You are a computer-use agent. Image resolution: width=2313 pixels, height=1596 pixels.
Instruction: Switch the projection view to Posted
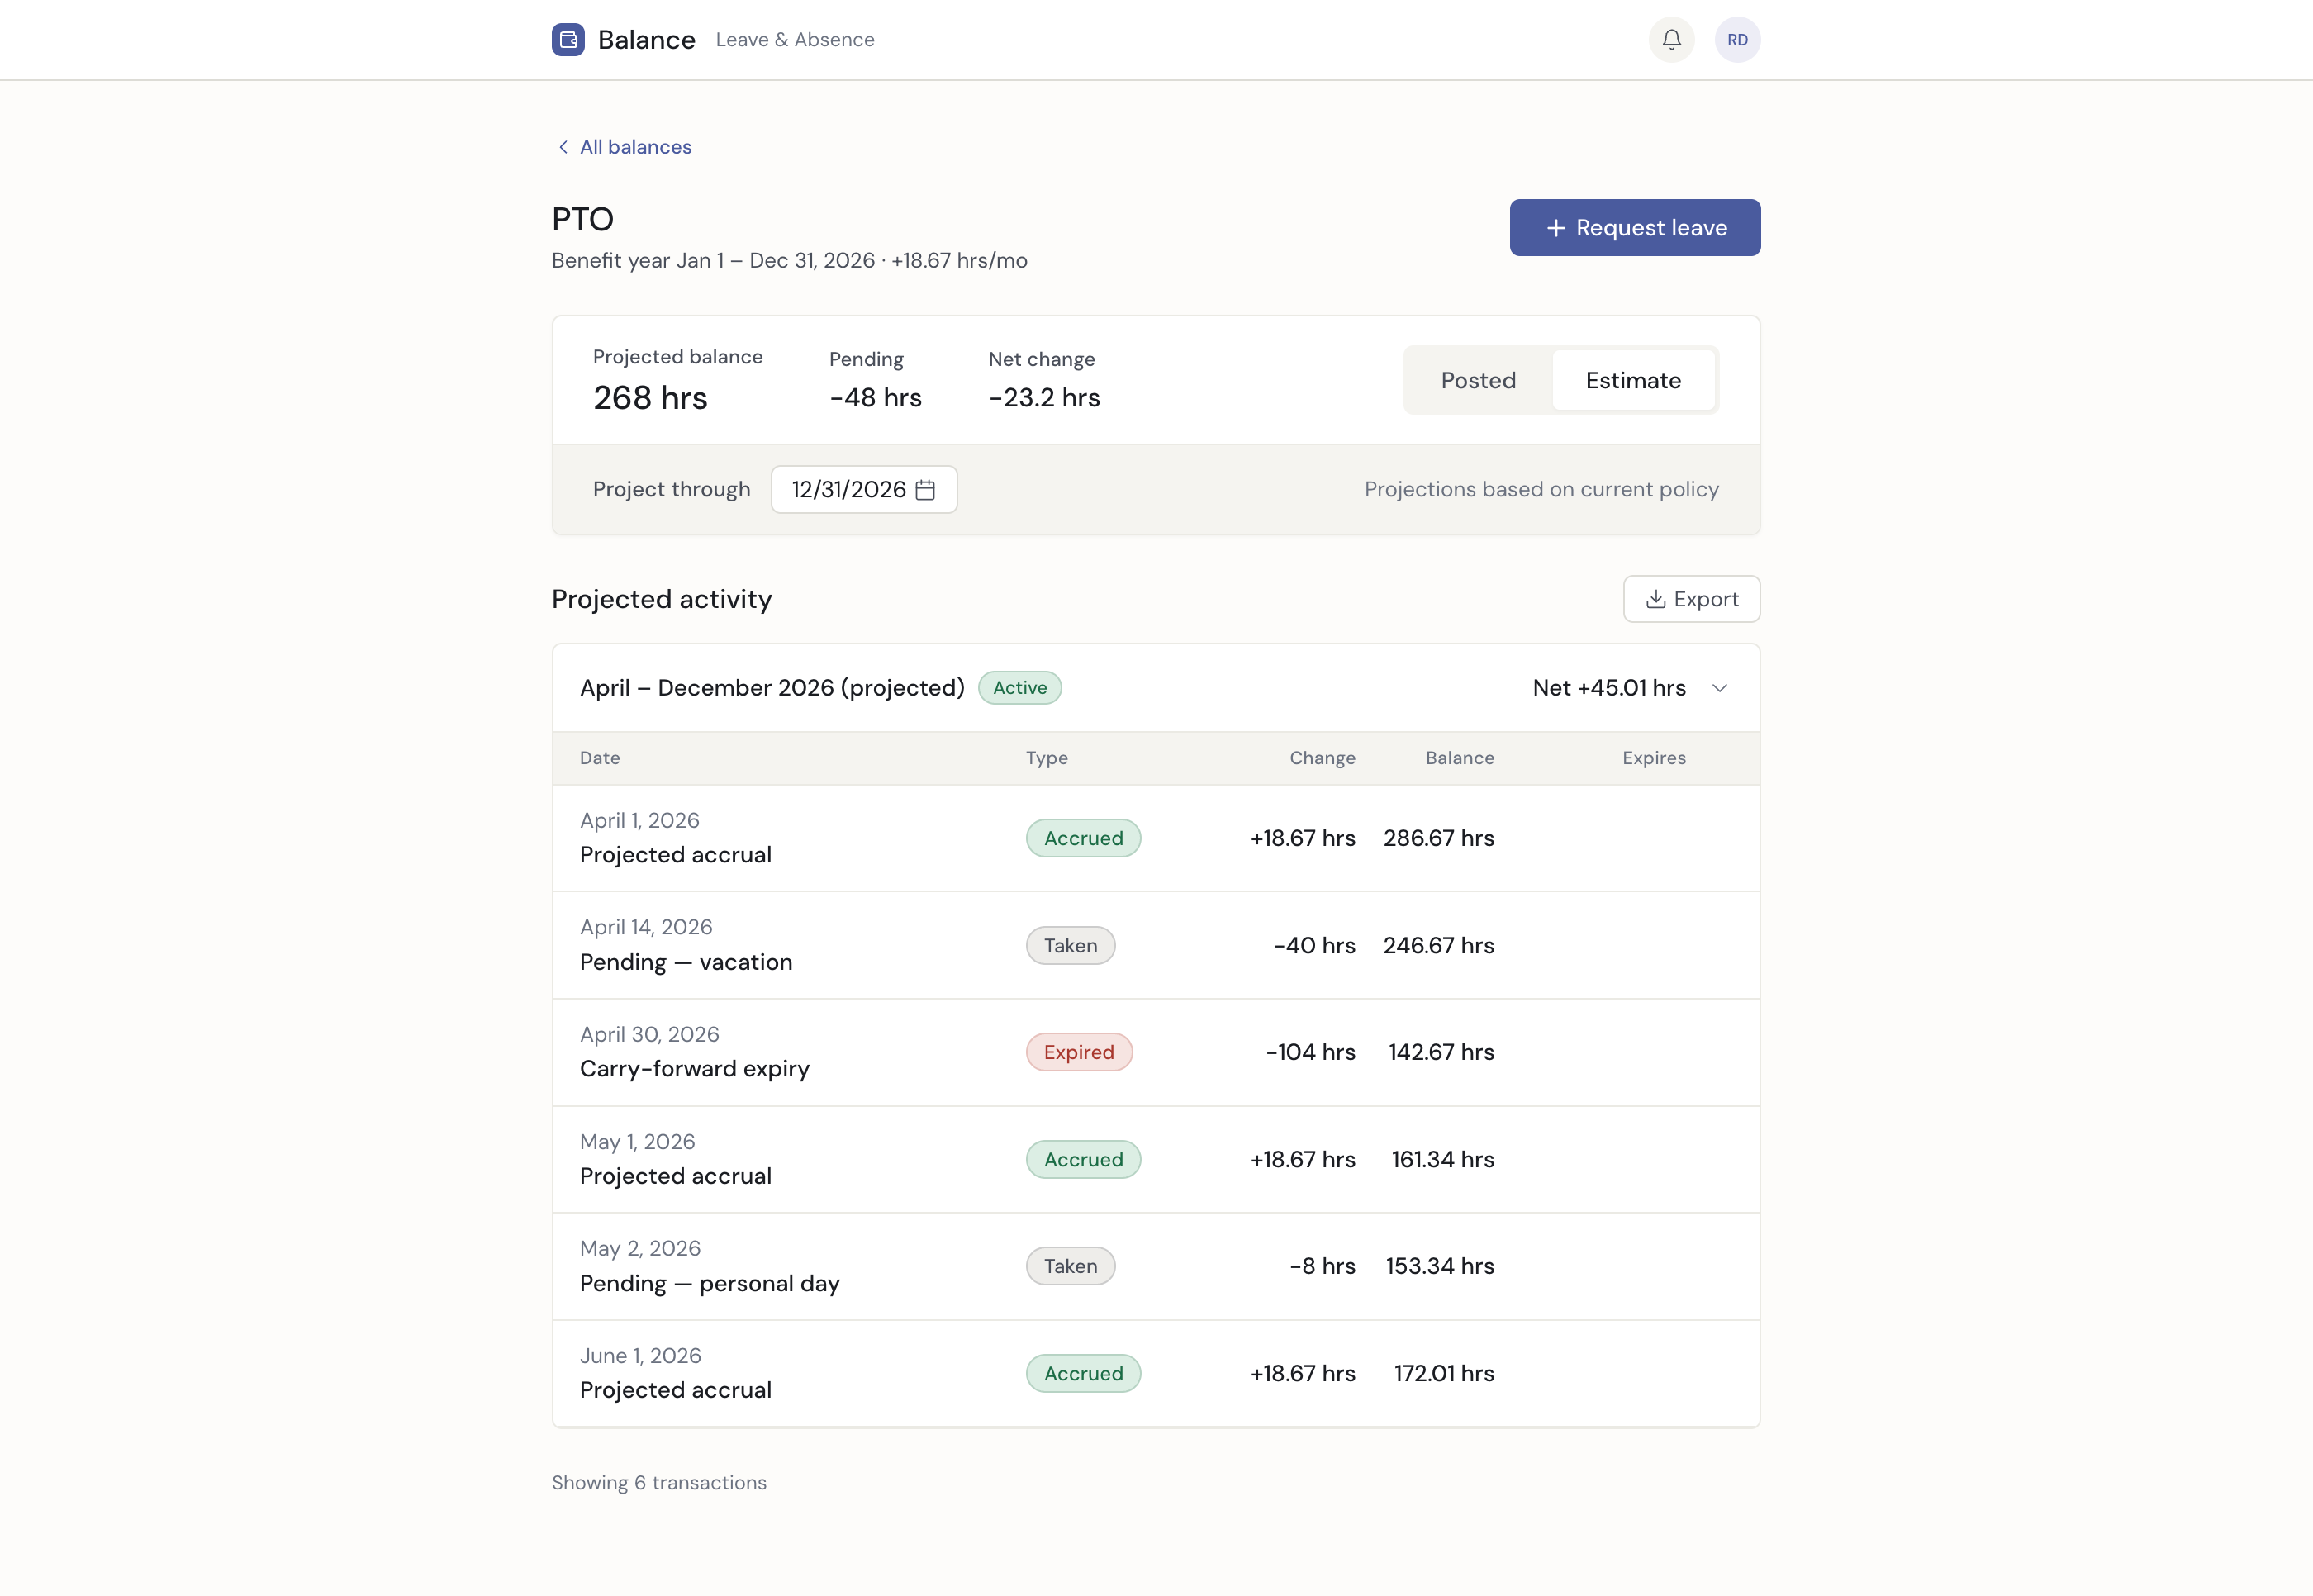tap(1478, 380)
